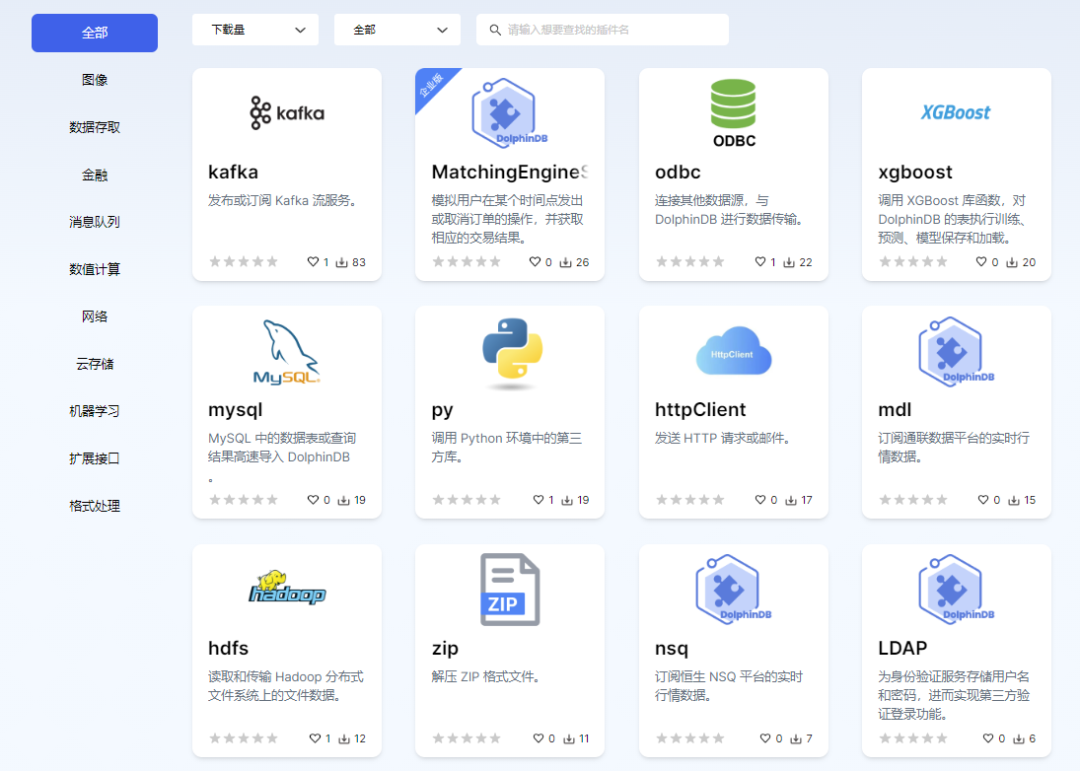Viewport: 1080px width, 771px height.
Task: Click the Hadoop elephant logo
Action: 287,588
